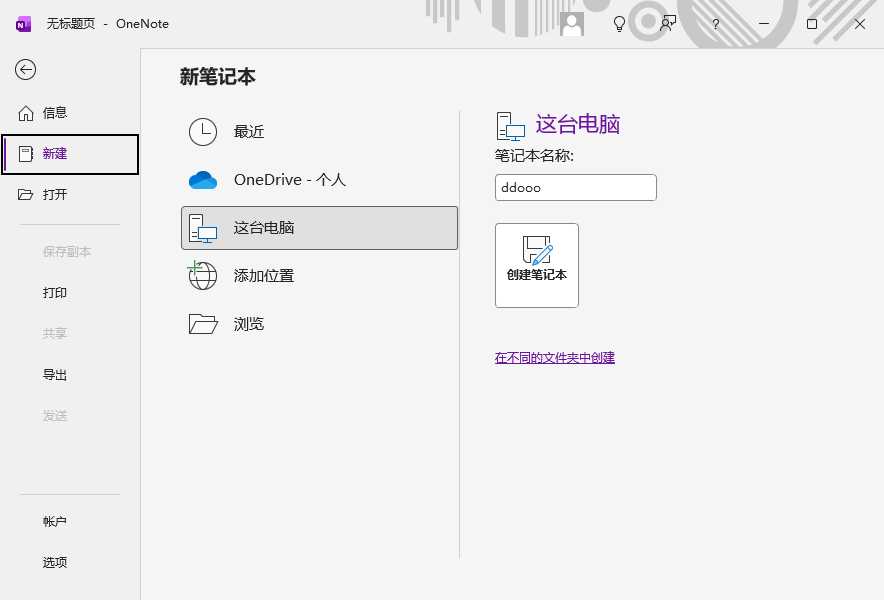Click 创建笔记本 button

pos(537,266)
